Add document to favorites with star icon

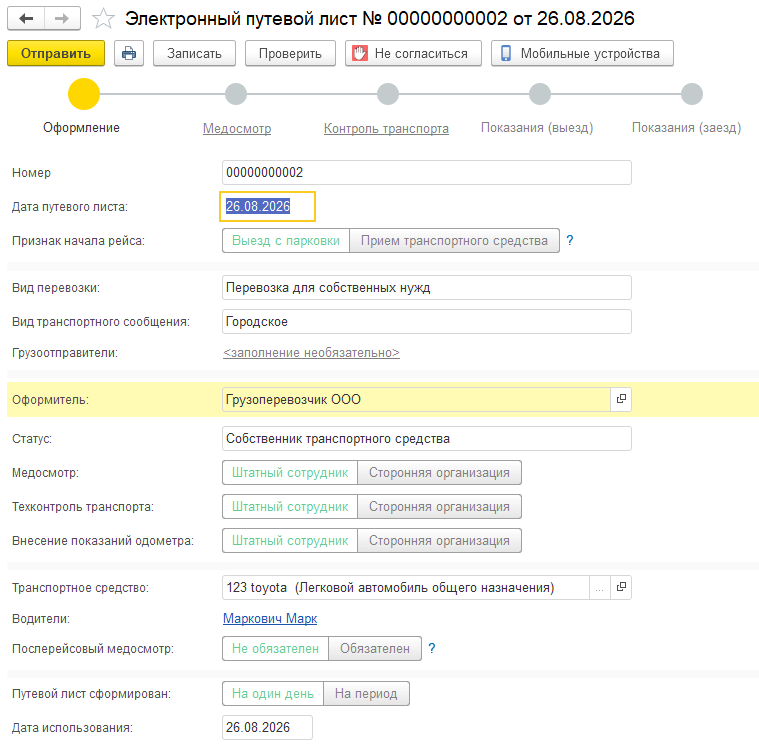[103, 19]
